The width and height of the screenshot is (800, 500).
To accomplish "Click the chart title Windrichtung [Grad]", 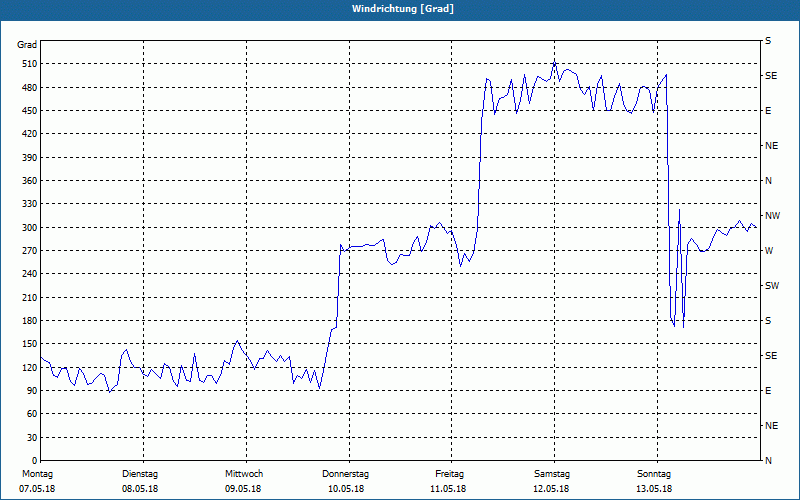I will tap(403, 9).
